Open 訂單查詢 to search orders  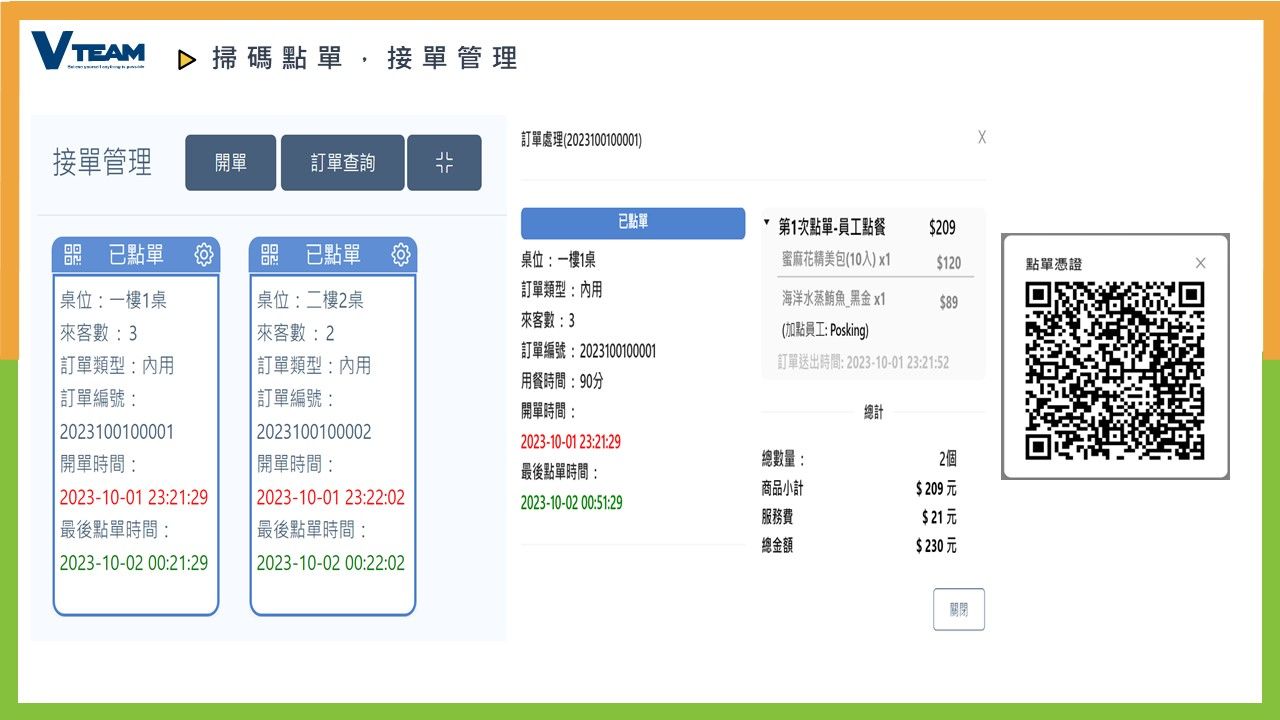point(344,162)
